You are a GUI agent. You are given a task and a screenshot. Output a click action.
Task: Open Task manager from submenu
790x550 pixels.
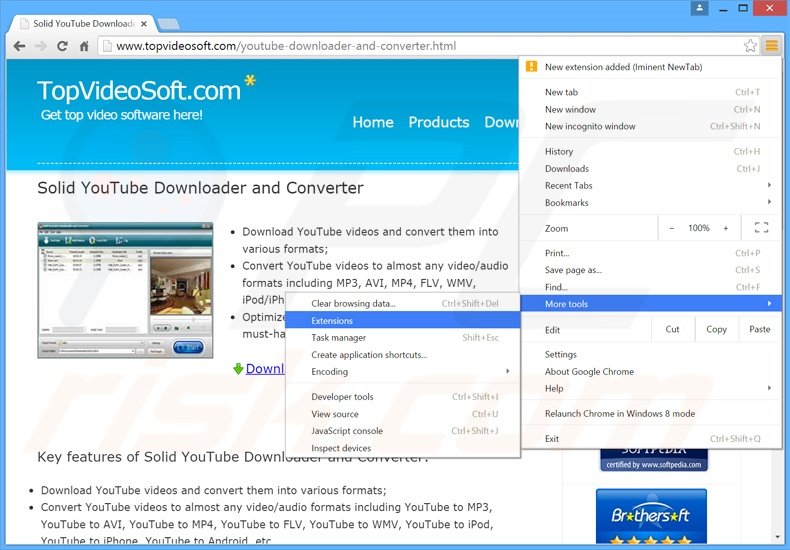point(403,338)
